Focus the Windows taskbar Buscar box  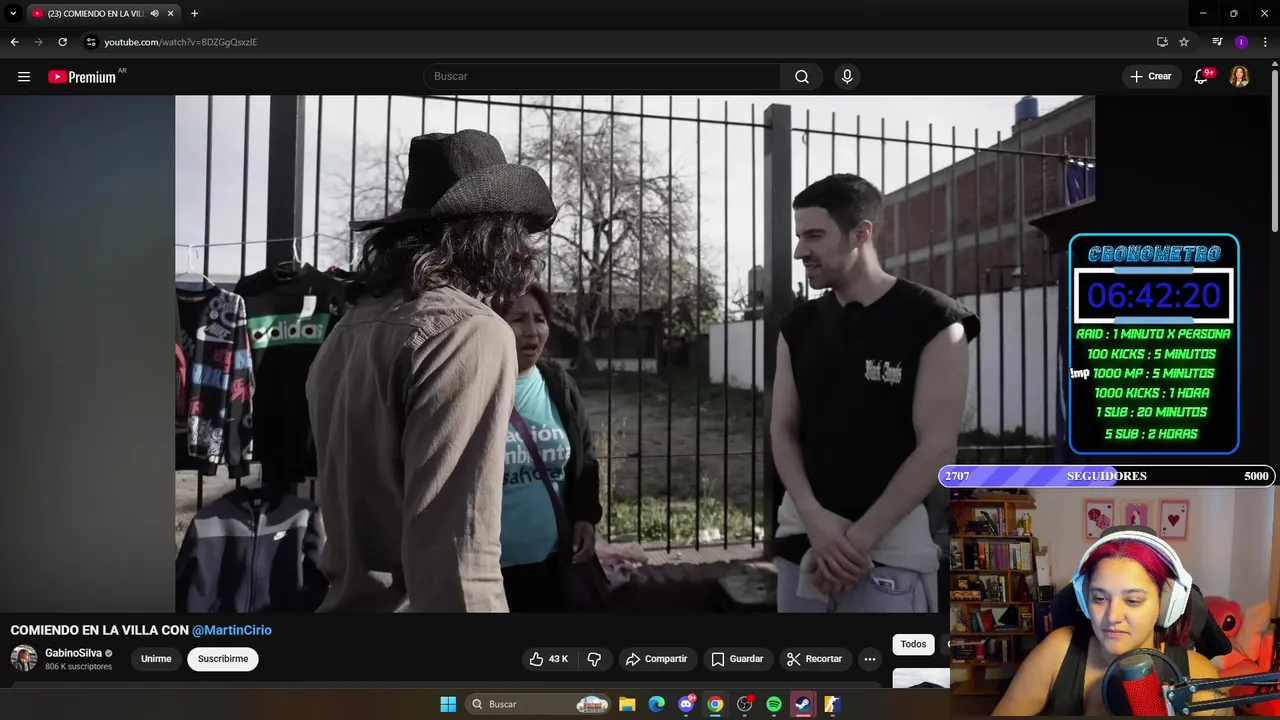tap(539, 704)
